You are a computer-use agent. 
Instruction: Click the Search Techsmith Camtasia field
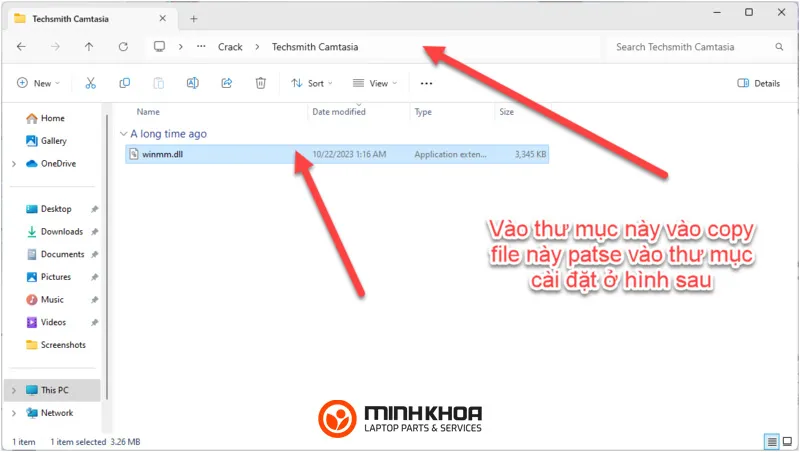(x=690, y=47)
